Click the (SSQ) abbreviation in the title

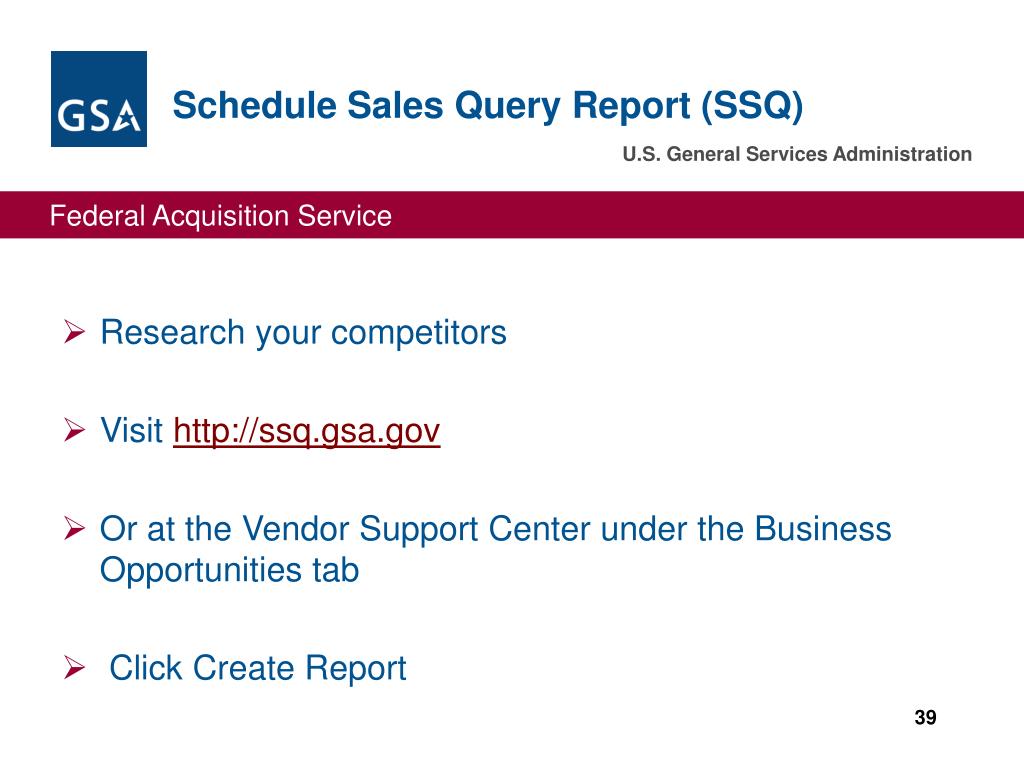752,105
